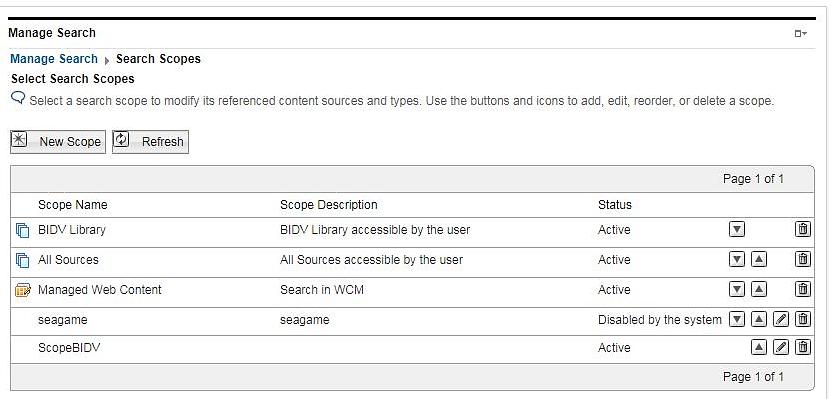Open the Managed Web Content scope
This screenshot has height=399, width=838.
99,290
